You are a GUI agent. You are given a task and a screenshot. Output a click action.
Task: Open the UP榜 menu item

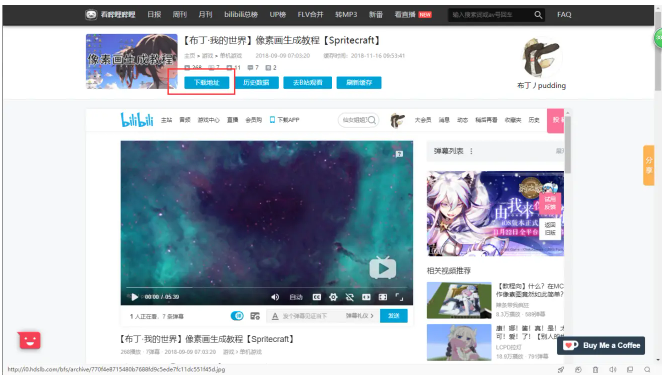click(277, 14)
